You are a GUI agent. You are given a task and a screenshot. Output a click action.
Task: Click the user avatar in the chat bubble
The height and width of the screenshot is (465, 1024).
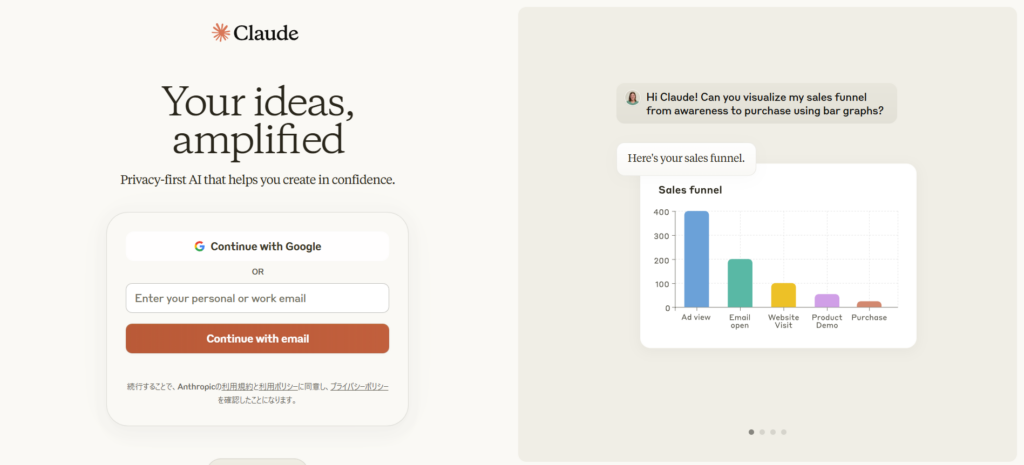(633, 97)
